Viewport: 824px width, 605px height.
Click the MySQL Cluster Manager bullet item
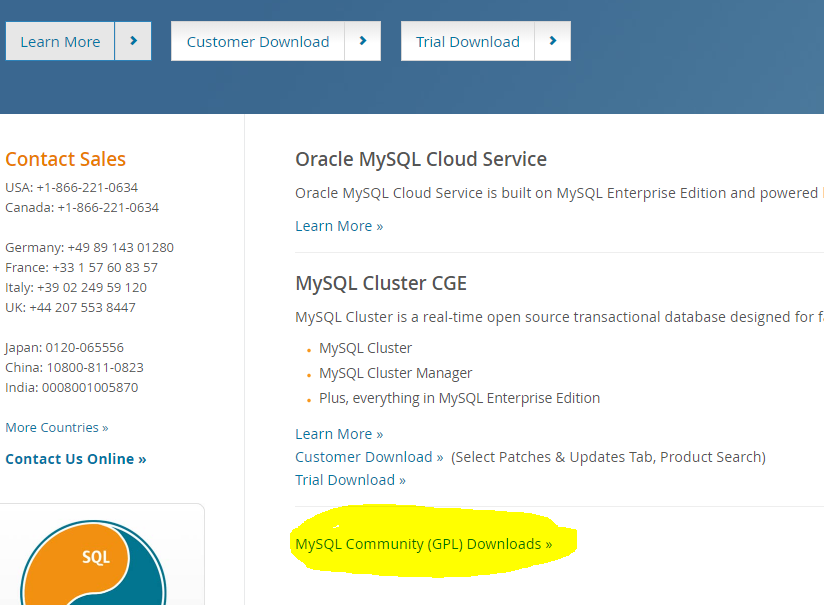tap(396, 373)
